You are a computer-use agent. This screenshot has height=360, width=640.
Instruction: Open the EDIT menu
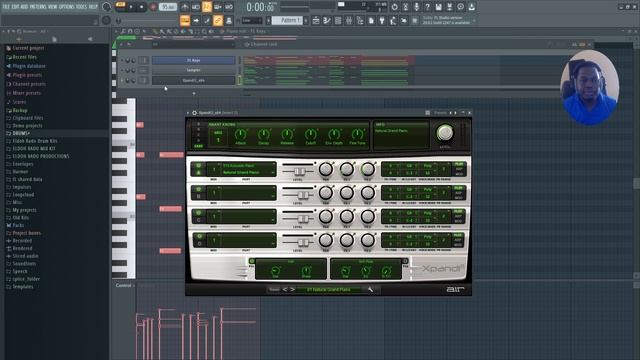point(16,7)
